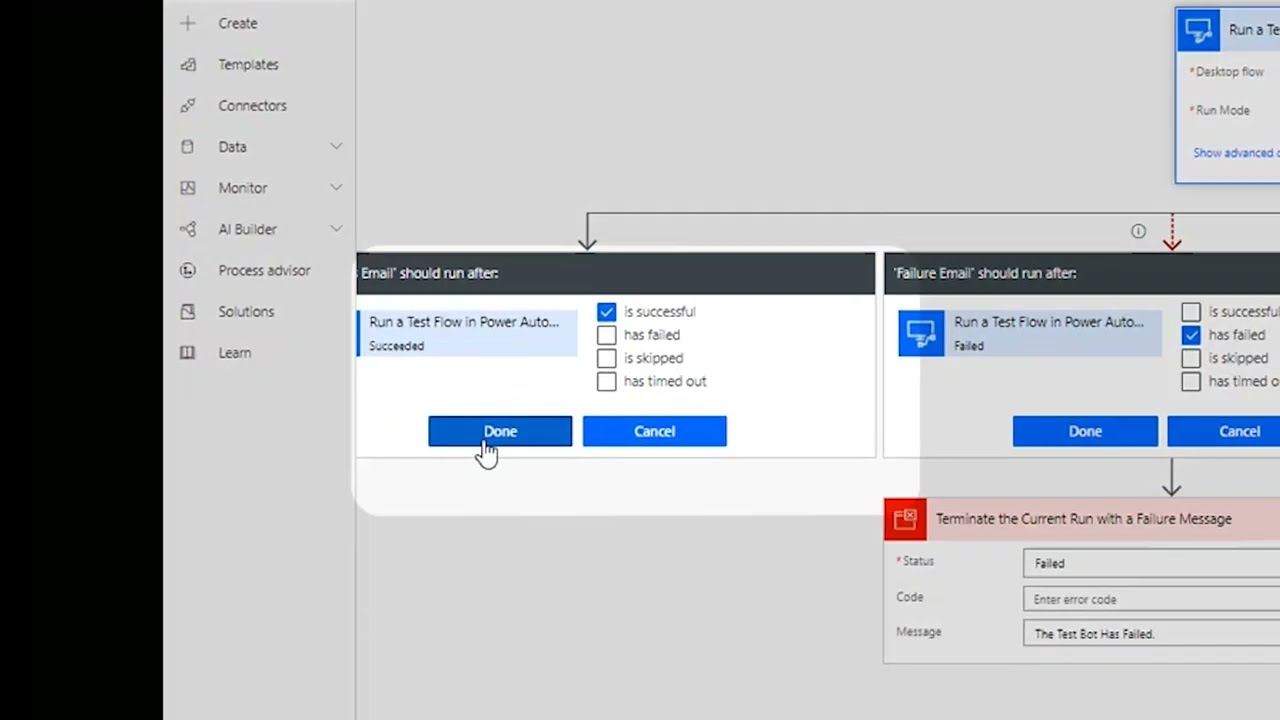Screen dimensions: 1280x720
Task: Click Cancel in the left run-after panel
Action: 655,431
